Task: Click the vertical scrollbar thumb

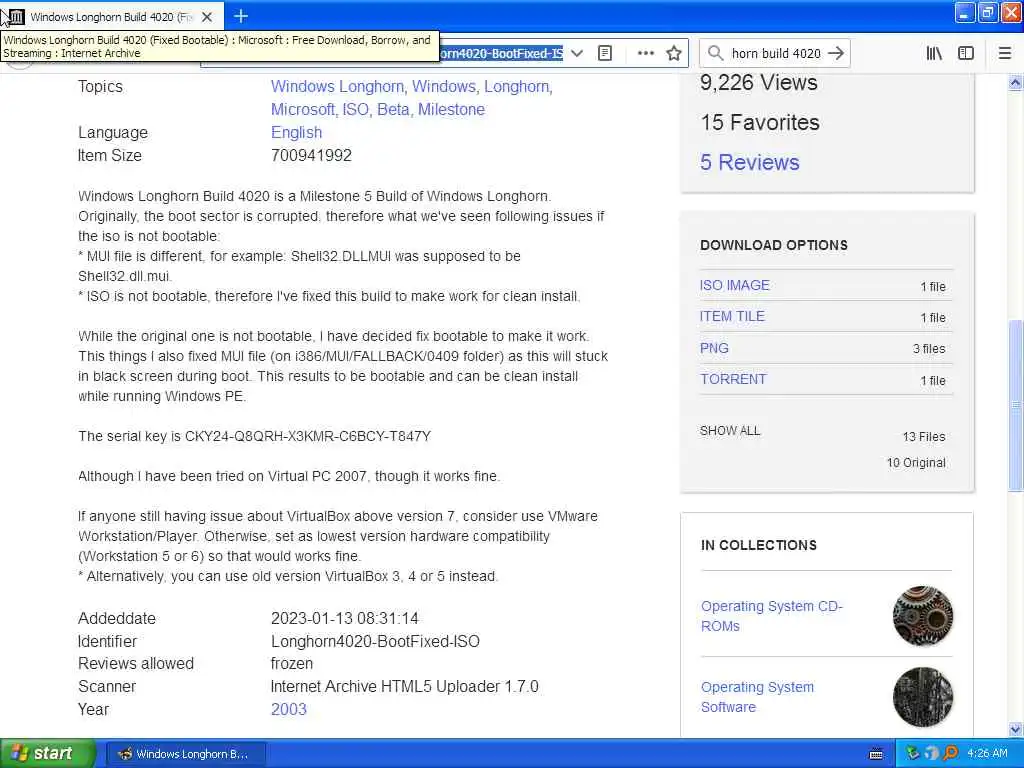Action: [x=1016, y=405]
